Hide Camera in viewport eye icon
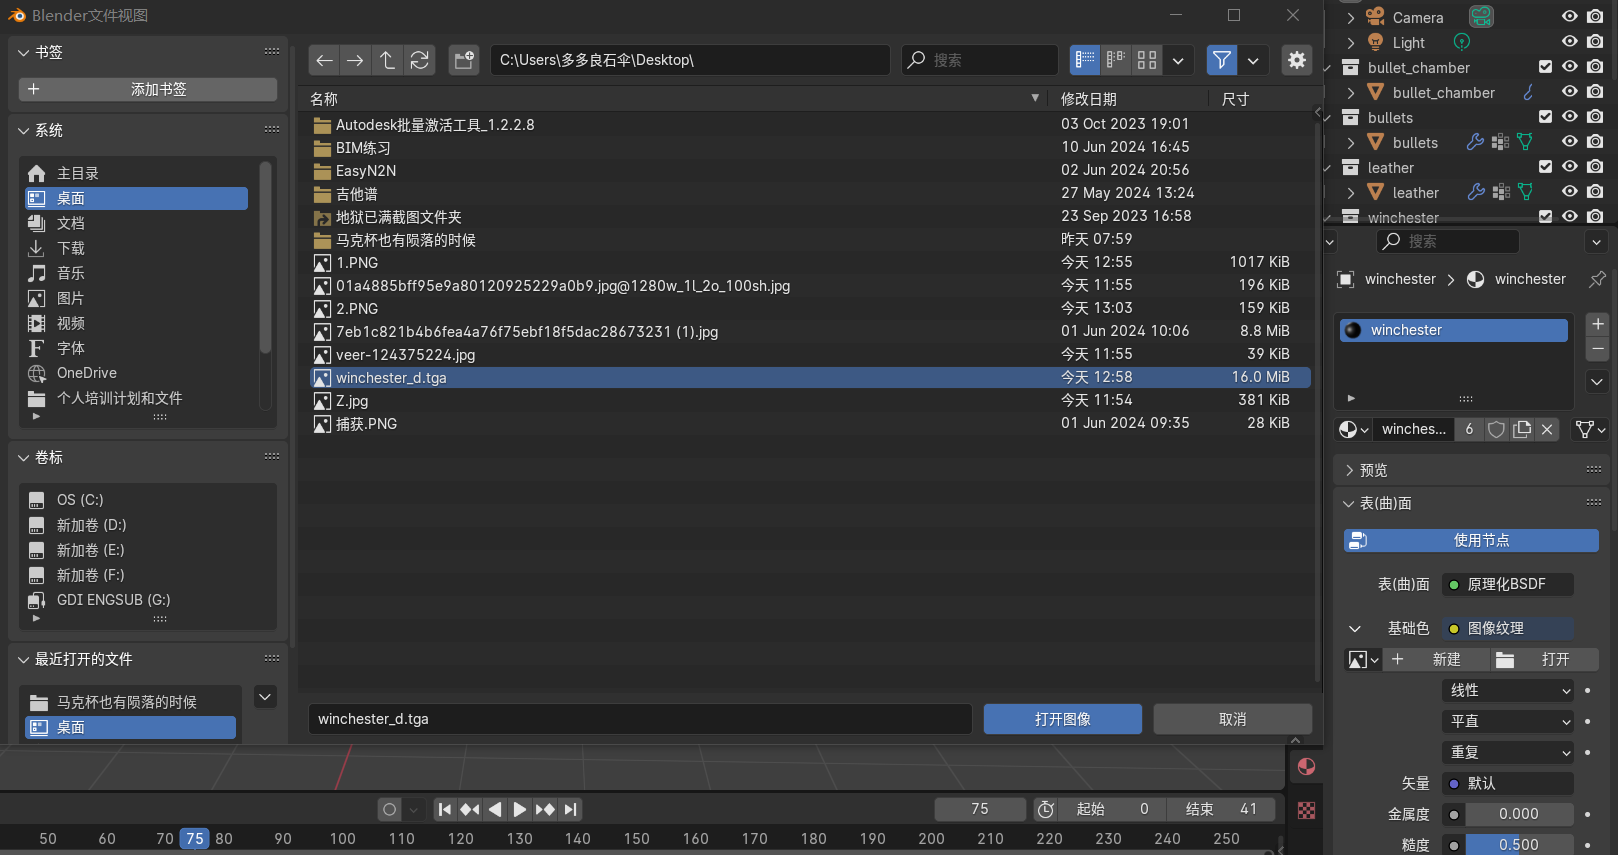Screen dimensions: 1618x855 coord(1570,17)
